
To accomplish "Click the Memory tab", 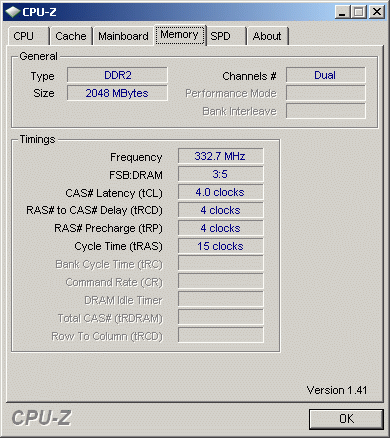I will click(x=180, y=35).
